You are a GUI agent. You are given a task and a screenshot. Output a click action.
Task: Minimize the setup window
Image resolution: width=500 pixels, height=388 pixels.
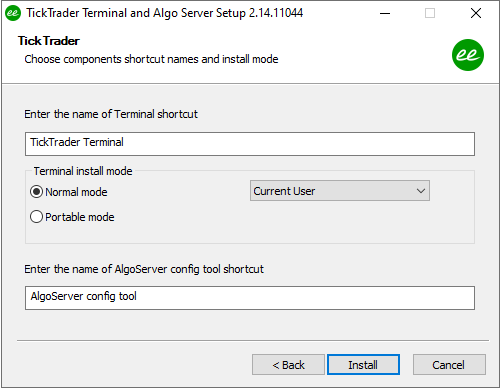pyautogui.click(x=385, y=13)
